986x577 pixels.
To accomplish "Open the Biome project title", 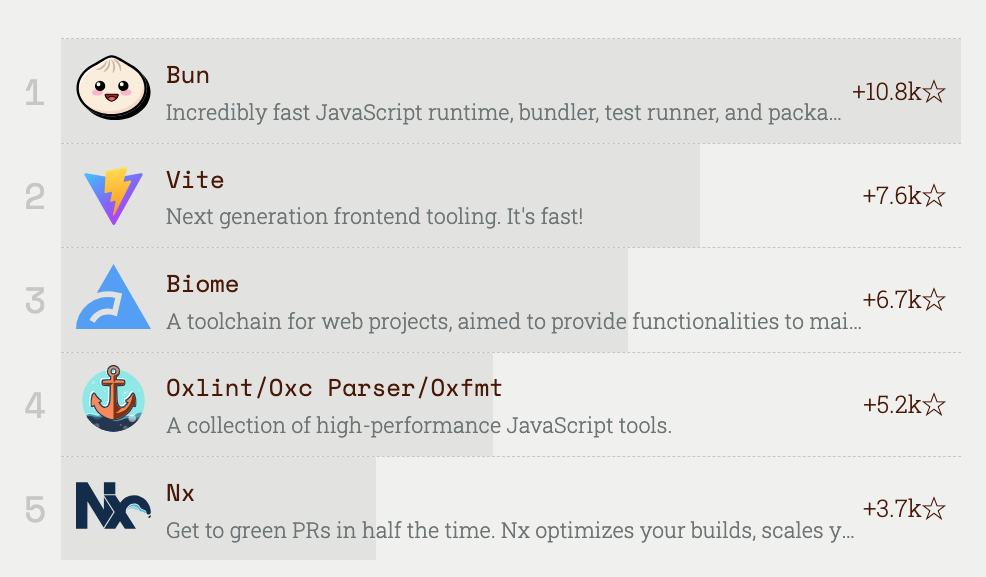I will pyautogui.click(x=203, y=284).
